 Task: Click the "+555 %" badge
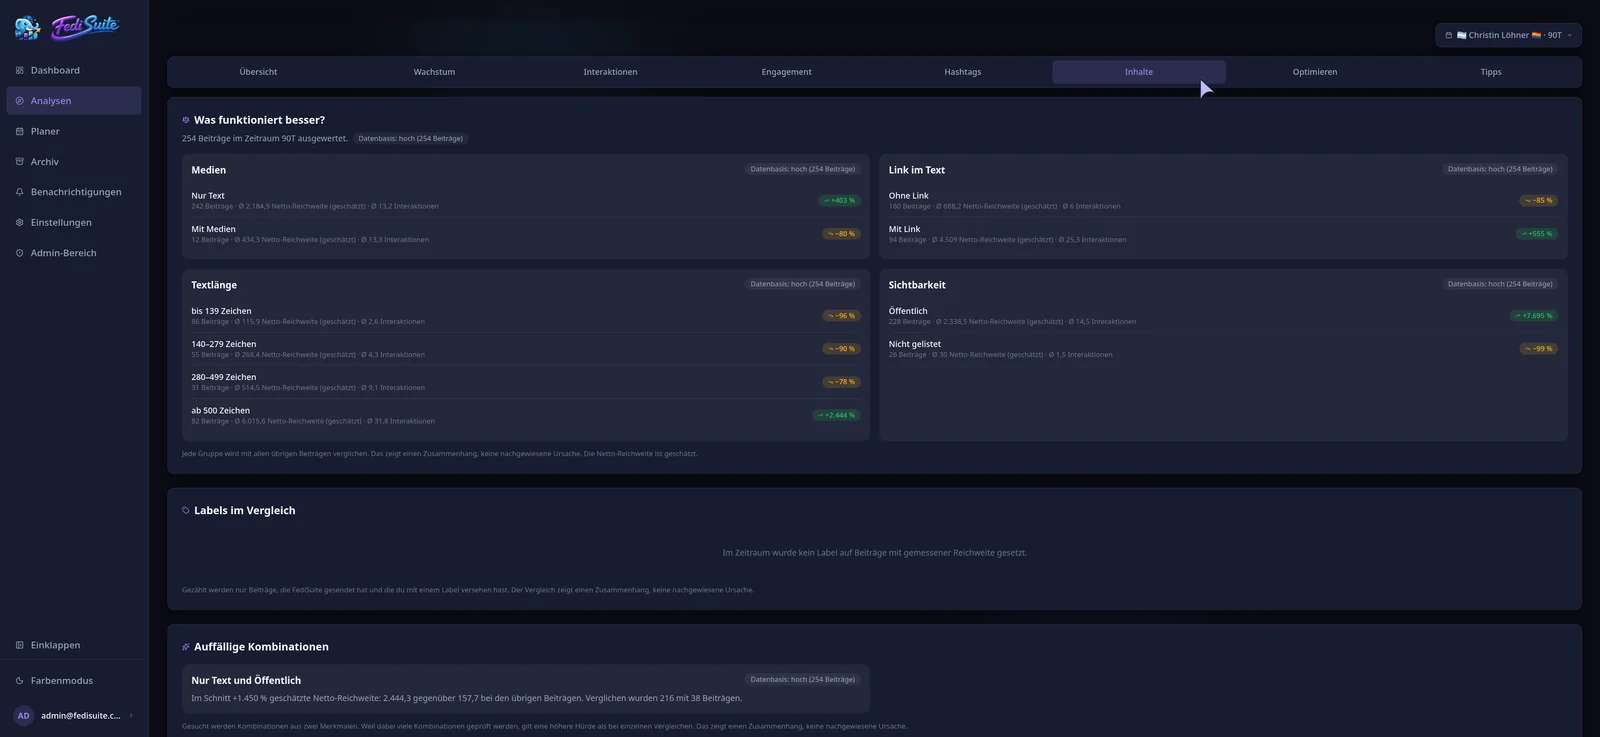tap(1536, 234)
